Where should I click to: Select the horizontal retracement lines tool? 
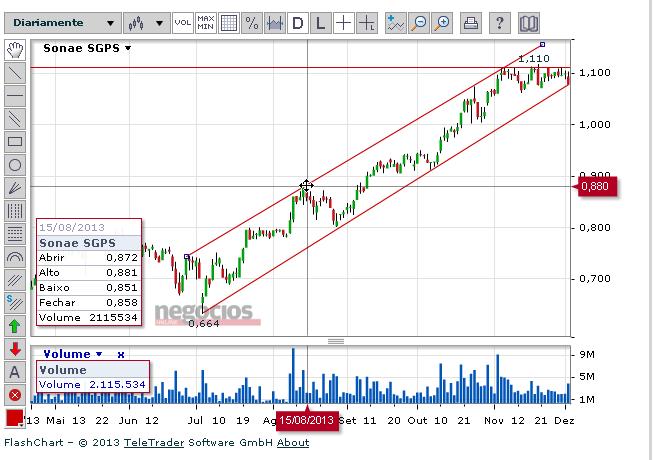click(x=15, y=234)
